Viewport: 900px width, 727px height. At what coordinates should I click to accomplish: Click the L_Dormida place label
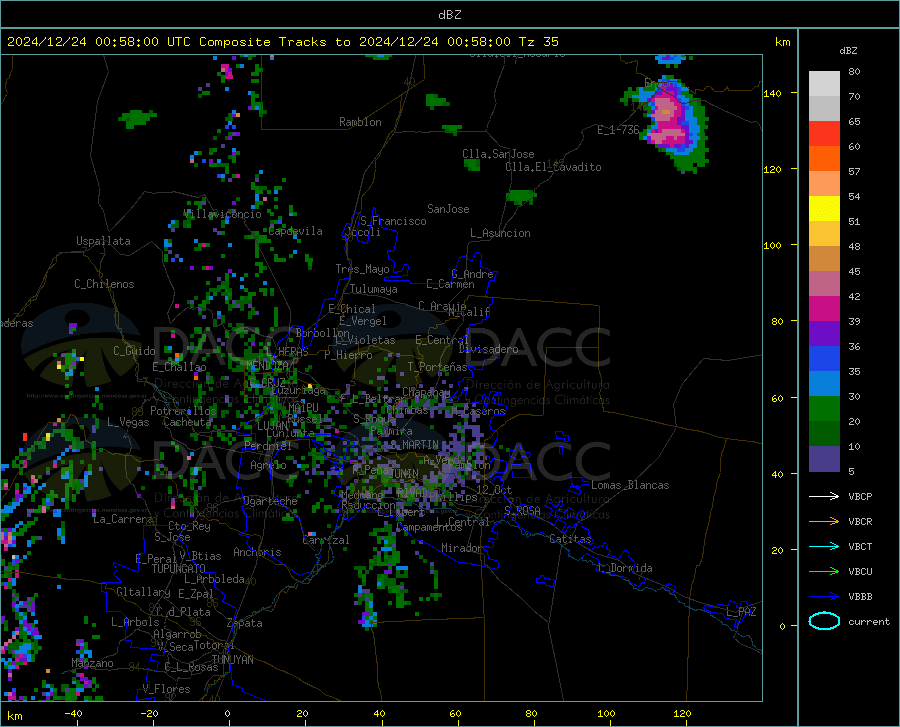tap(624, 568)
